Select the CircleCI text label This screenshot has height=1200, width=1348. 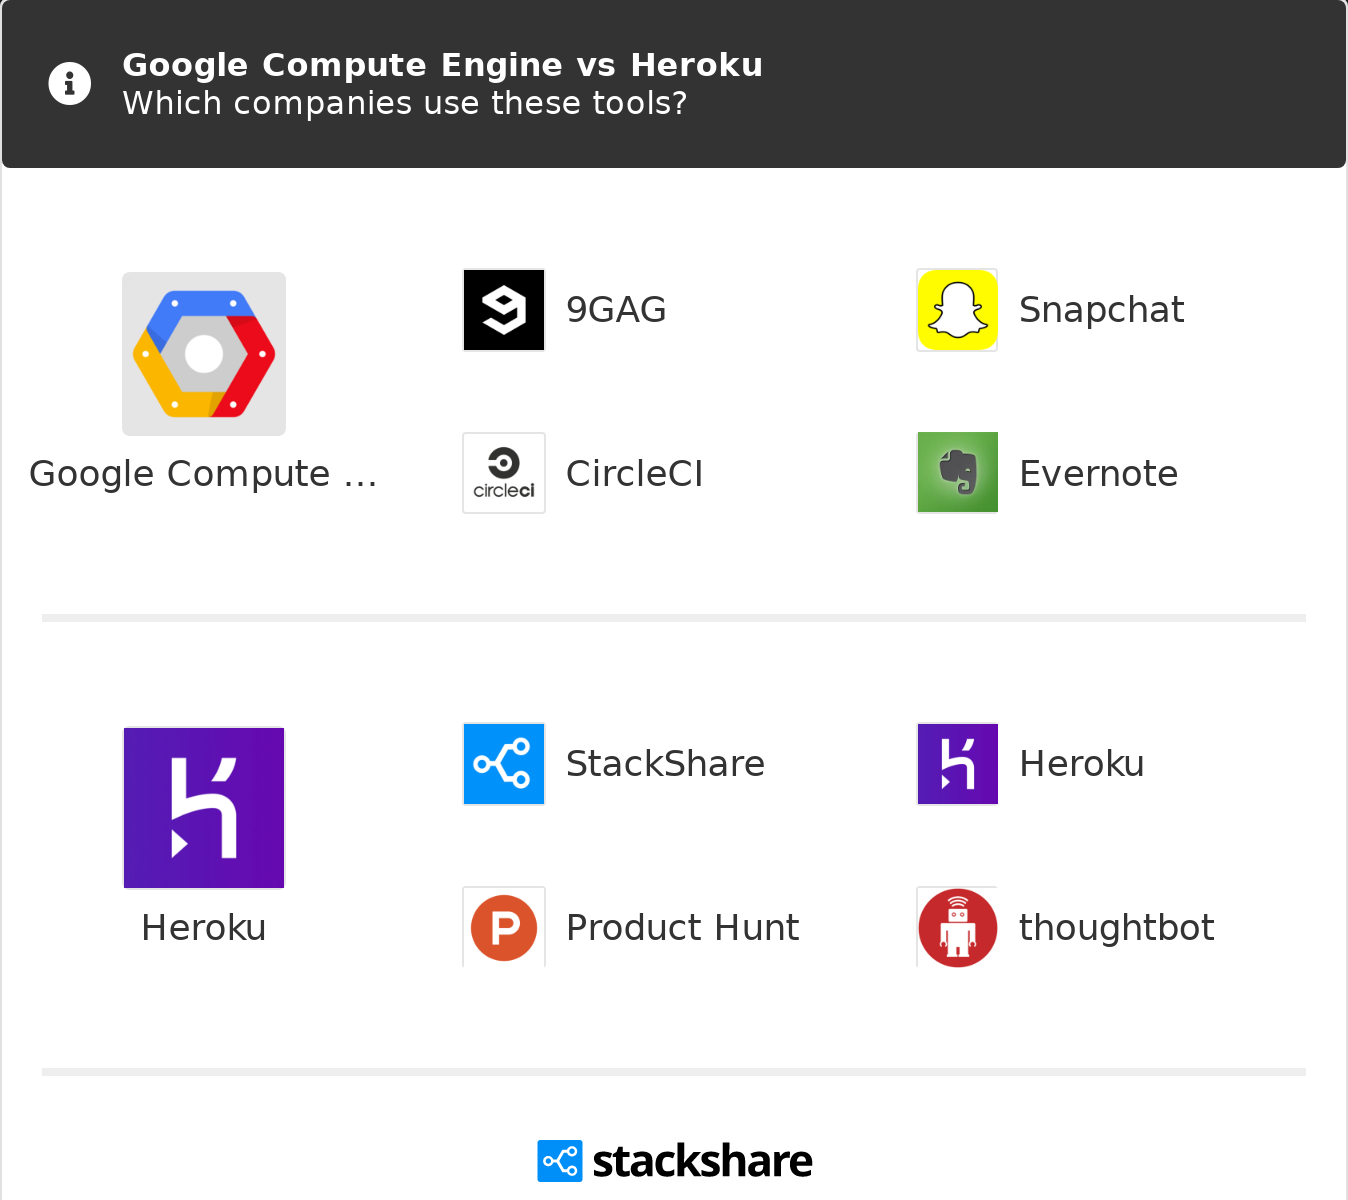[x=634, y=474]
